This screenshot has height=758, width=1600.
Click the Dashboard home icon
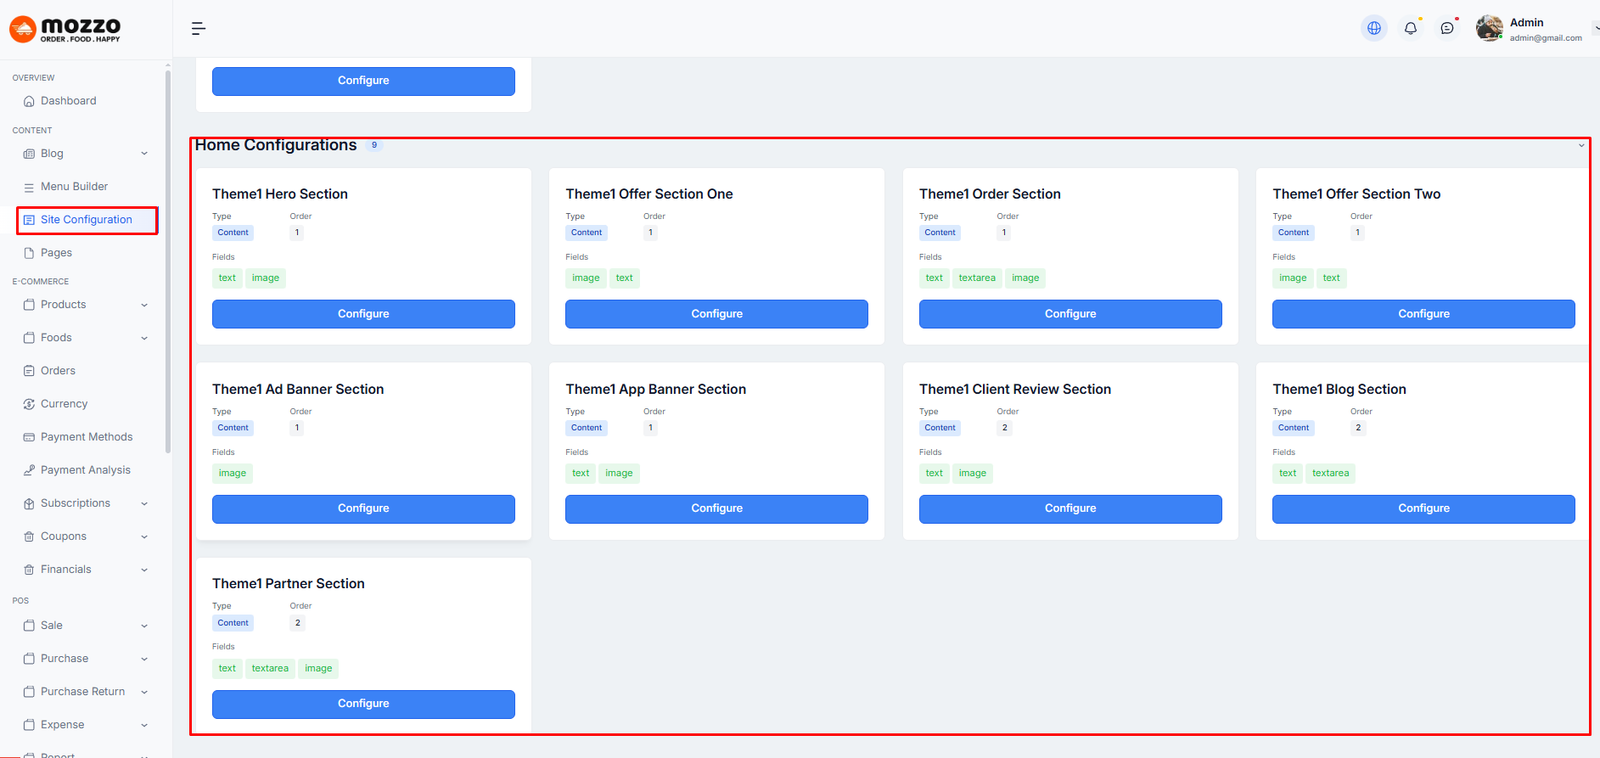[x=29, y=101]
